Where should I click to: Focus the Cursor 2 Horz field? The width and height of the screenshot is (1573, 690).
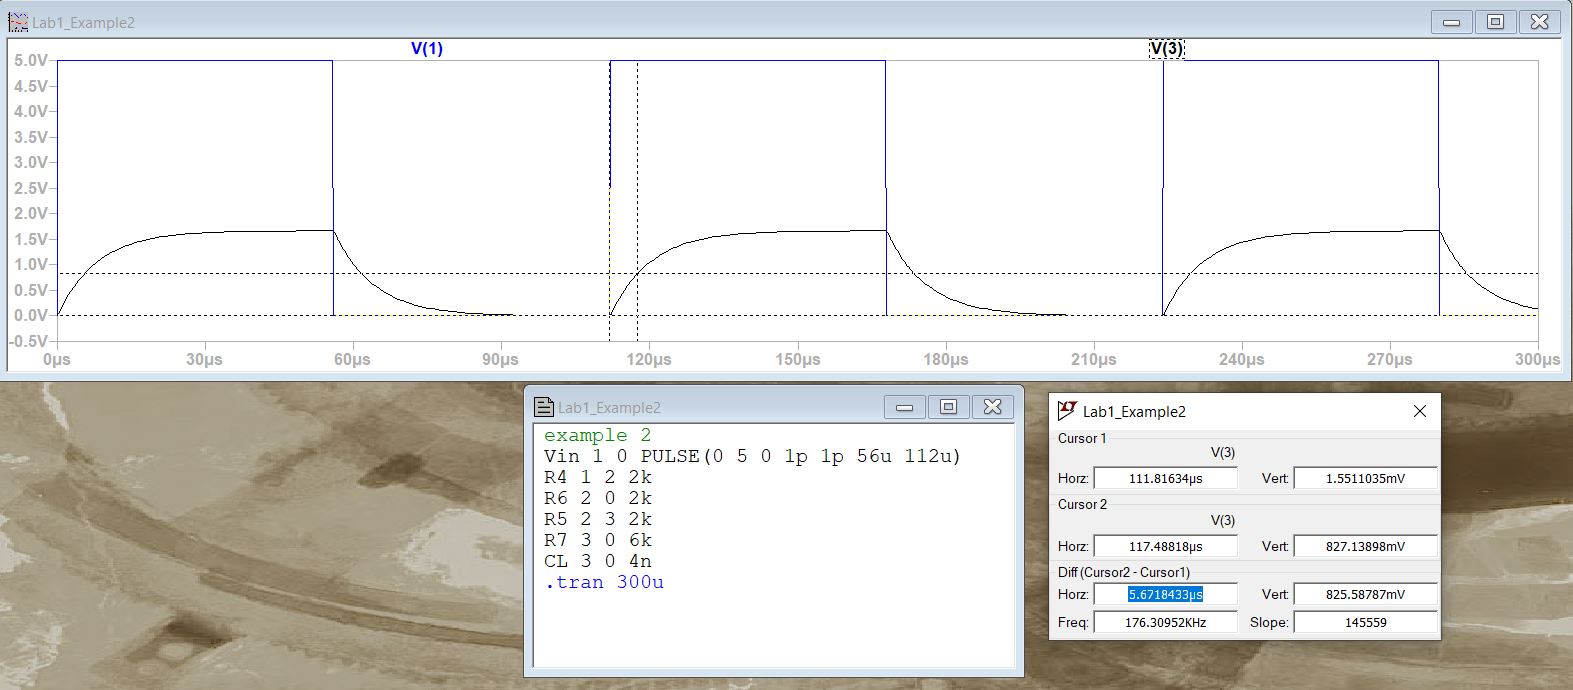pos(1165,547)
